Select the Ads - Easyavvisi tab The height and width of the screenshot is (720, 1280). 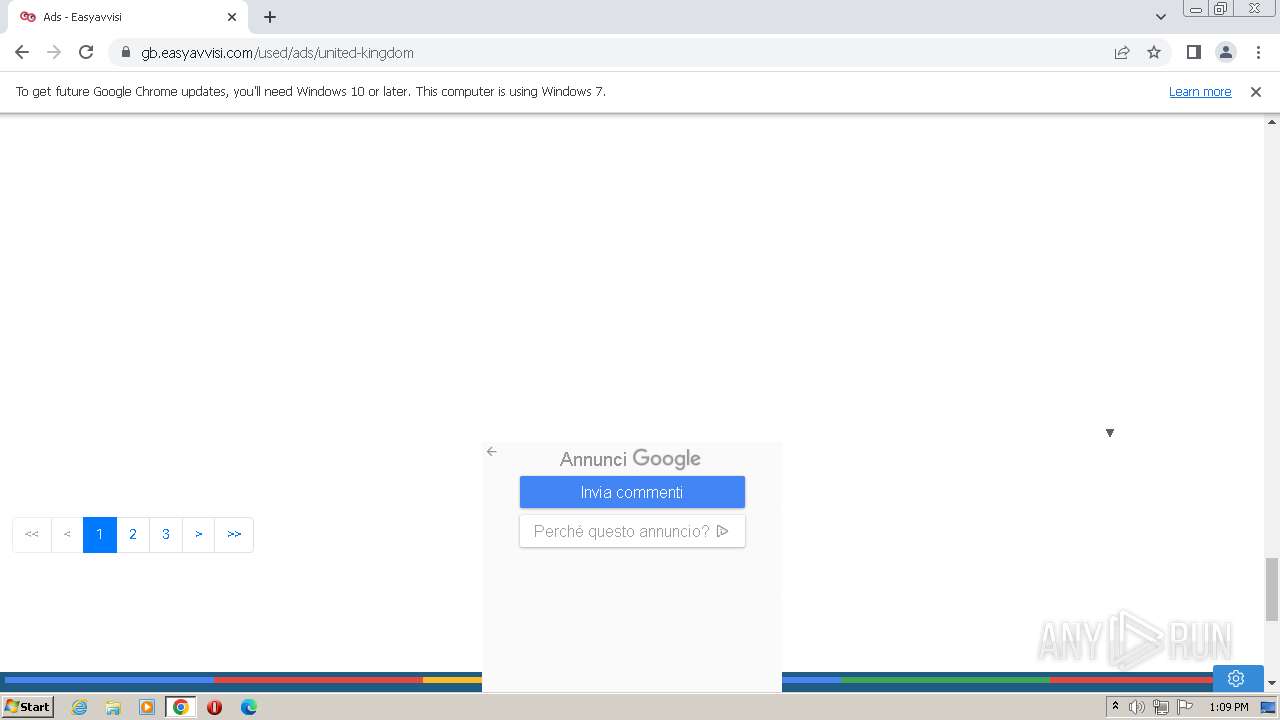(x=128, y=17)
